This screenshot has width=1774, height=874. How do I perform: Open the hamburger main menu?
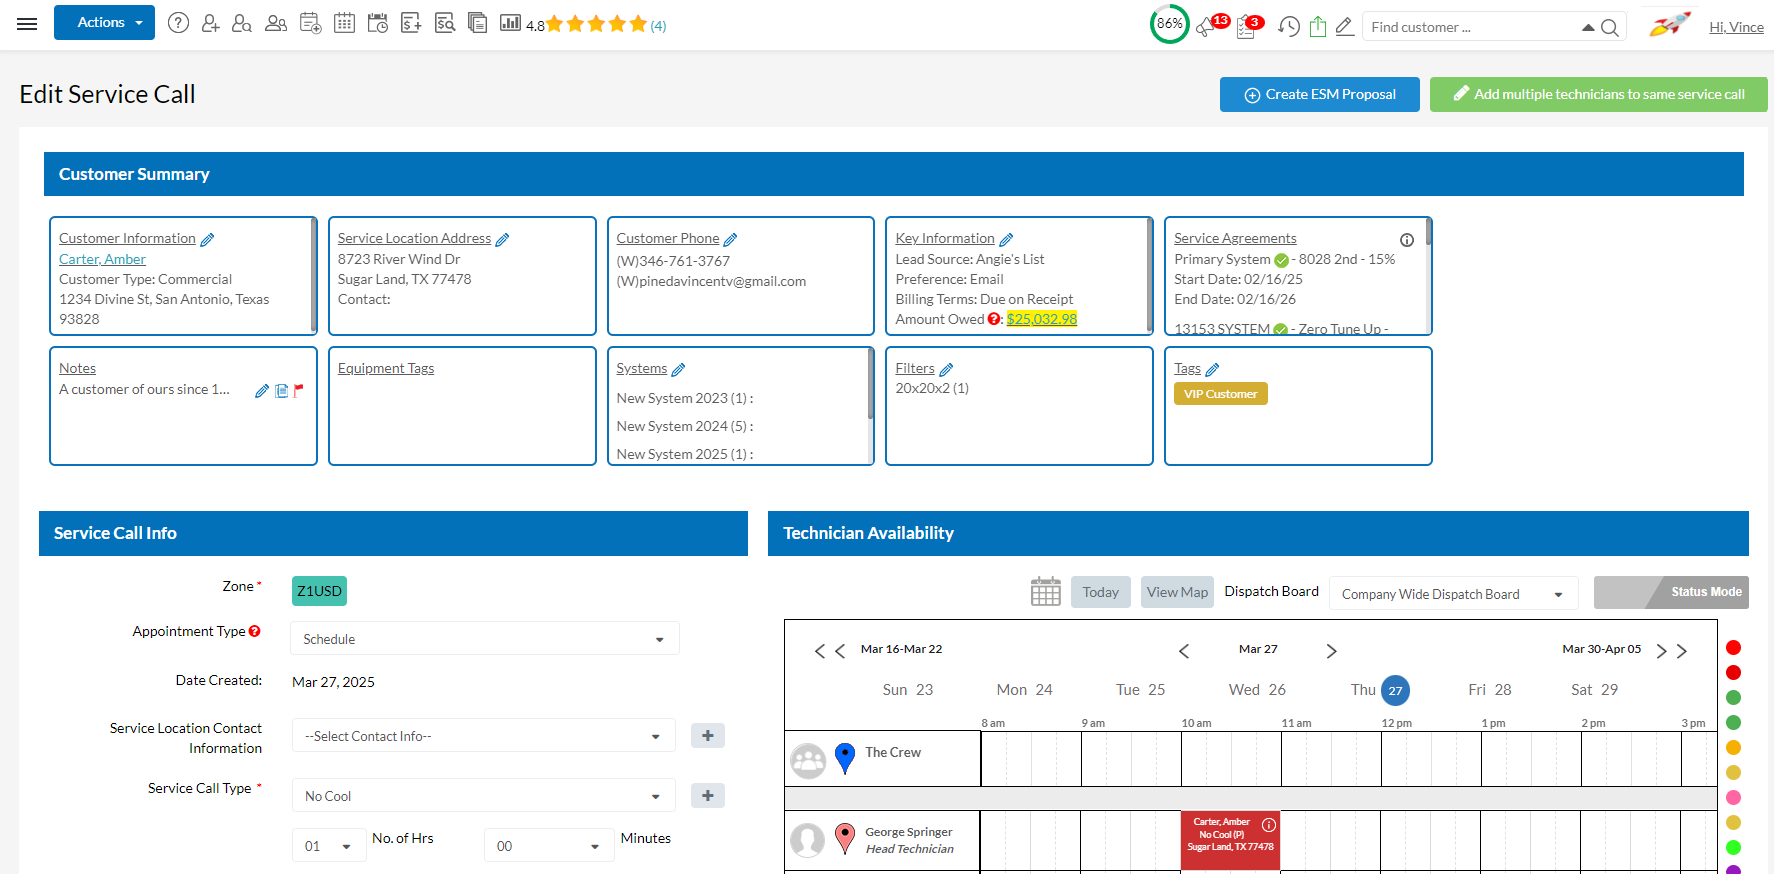coord(27,24)
